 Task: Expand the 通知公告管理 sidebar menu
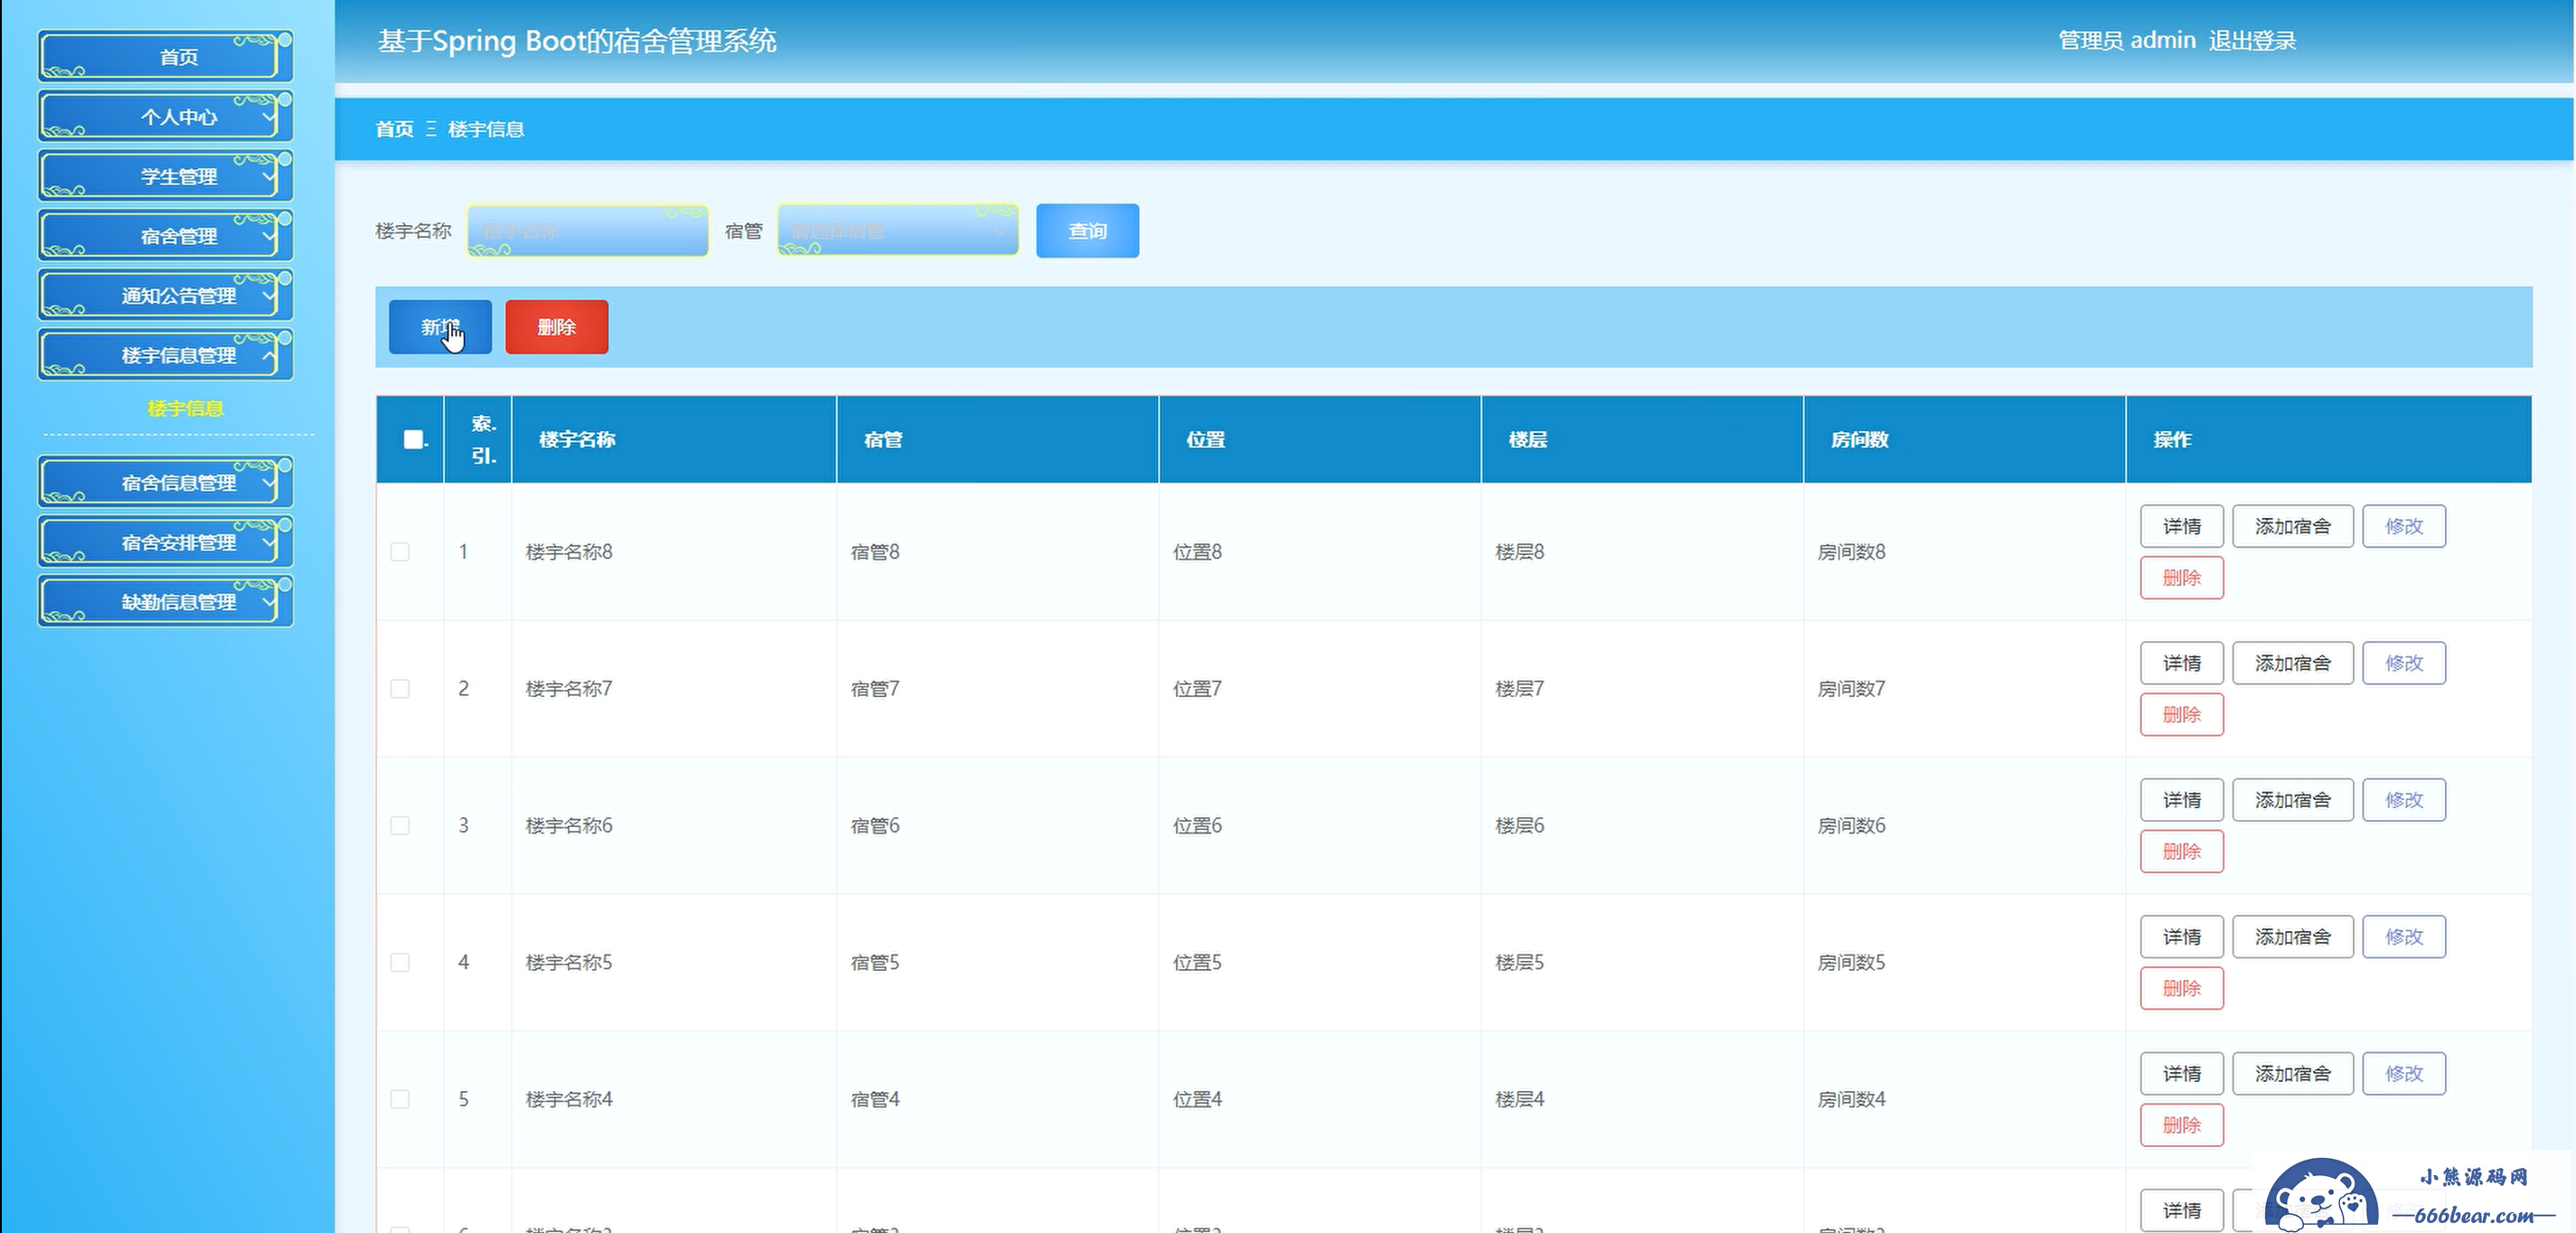(166, 296)
